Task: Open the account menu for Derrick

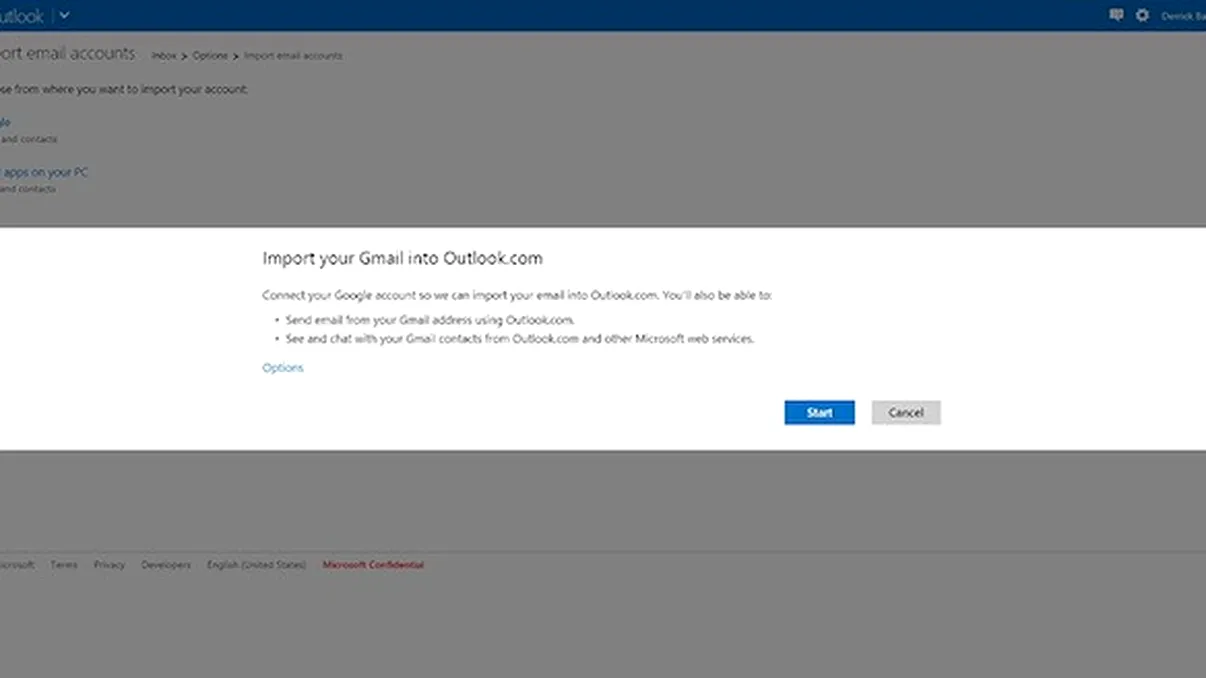Action: [1183, 15]
